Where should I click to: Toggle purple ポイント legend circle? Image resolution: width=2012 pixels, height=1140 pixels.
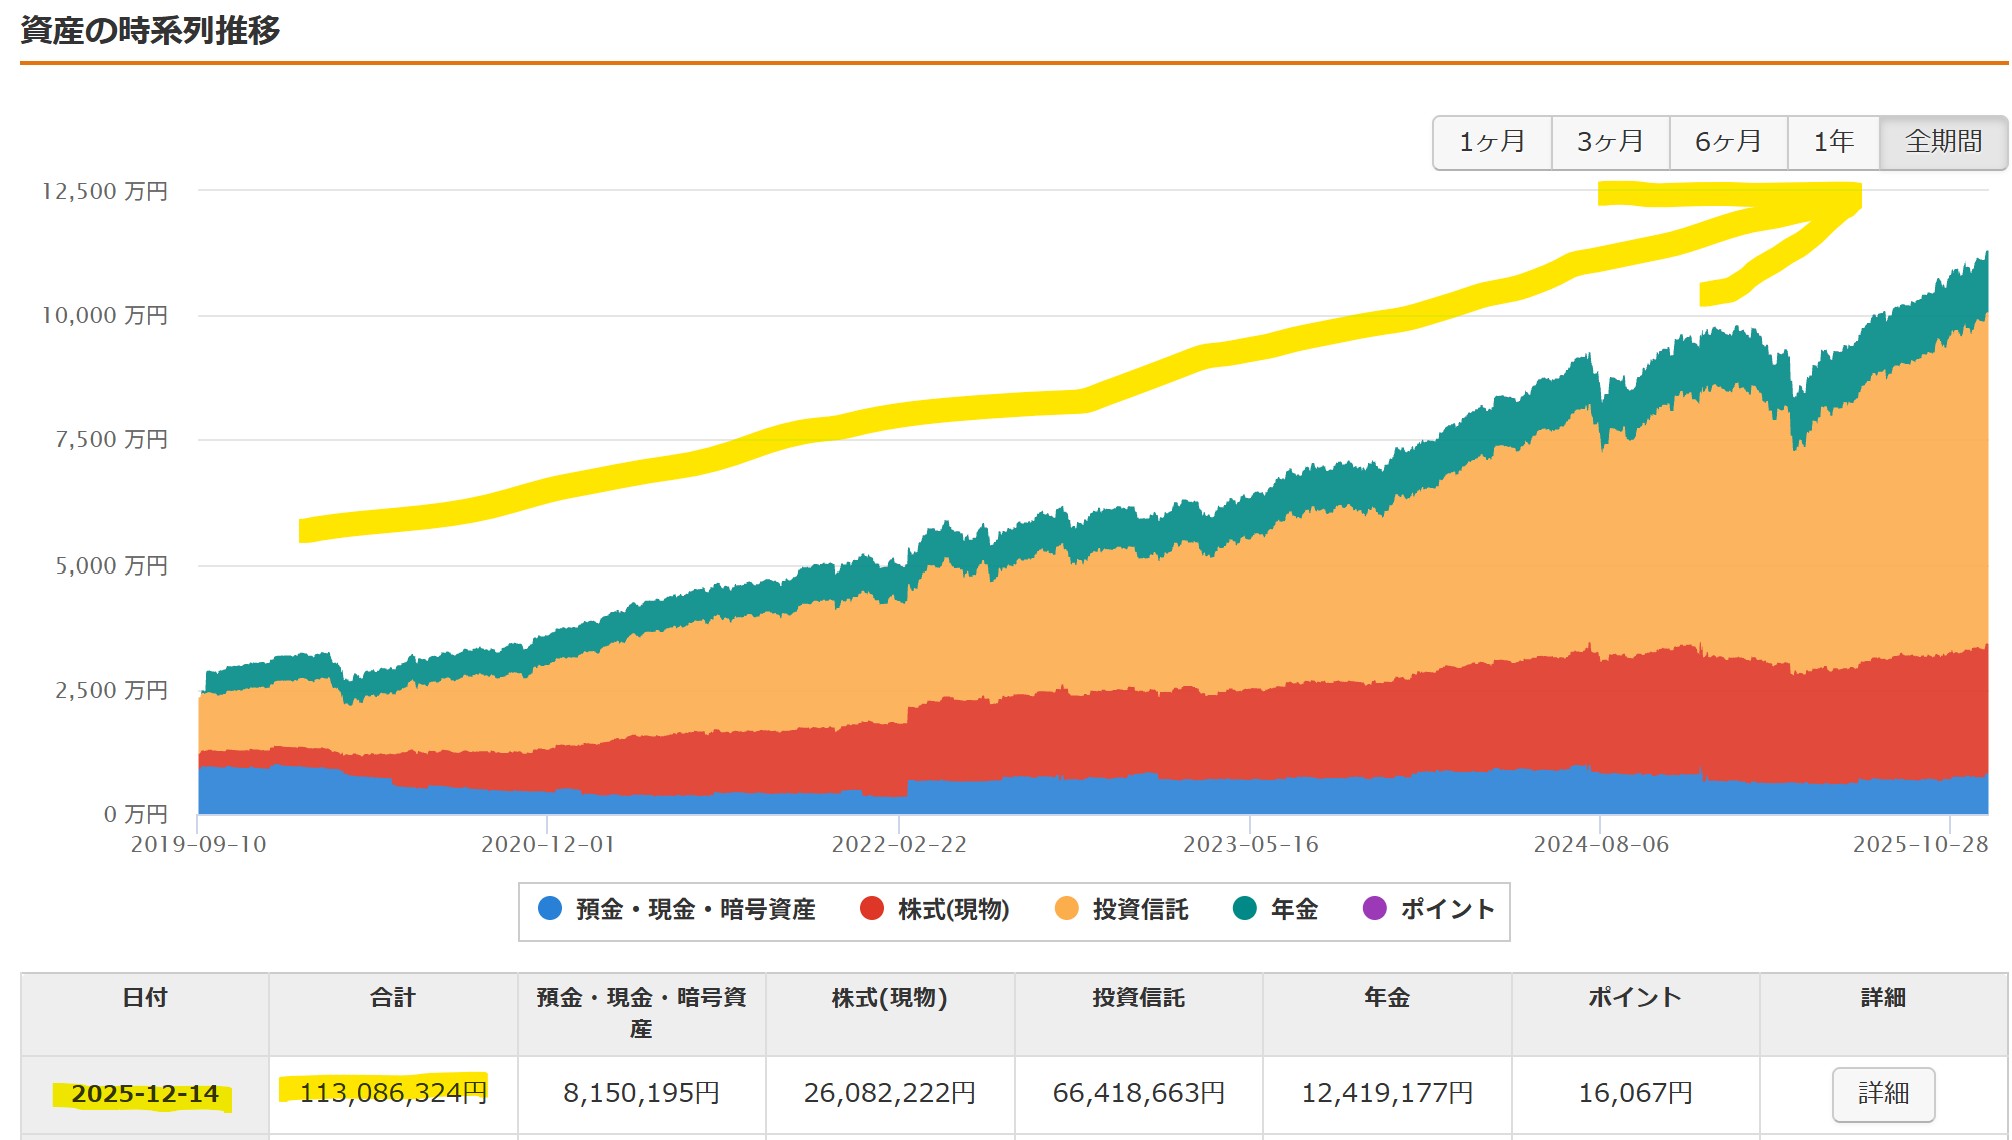coord(1375,908)
